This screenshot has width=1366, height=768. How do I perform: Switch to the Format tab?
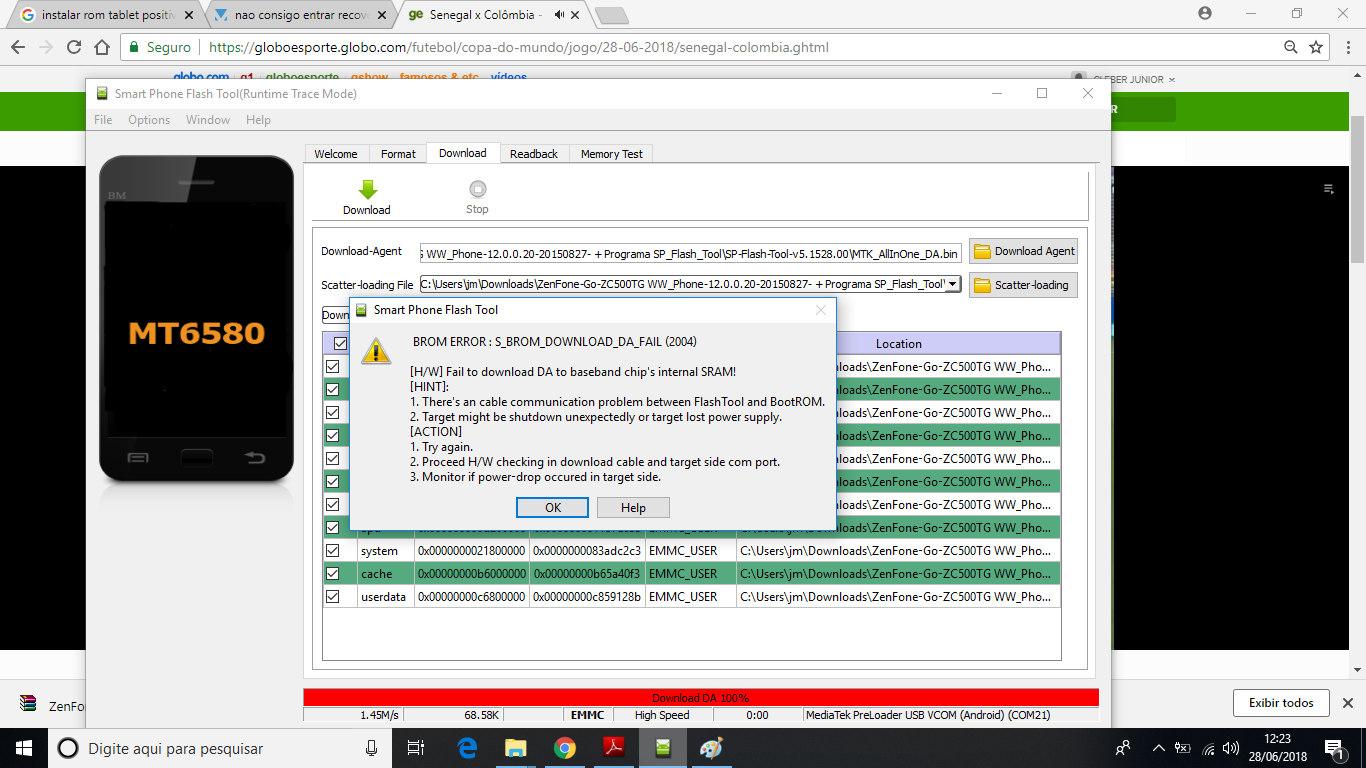(x=398, y=154)
